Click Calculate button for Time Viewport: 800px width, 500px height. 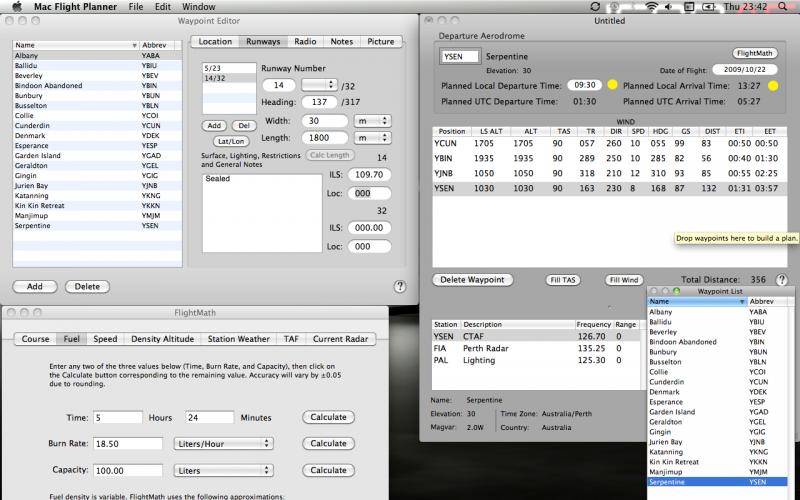[x=328, y=417]
